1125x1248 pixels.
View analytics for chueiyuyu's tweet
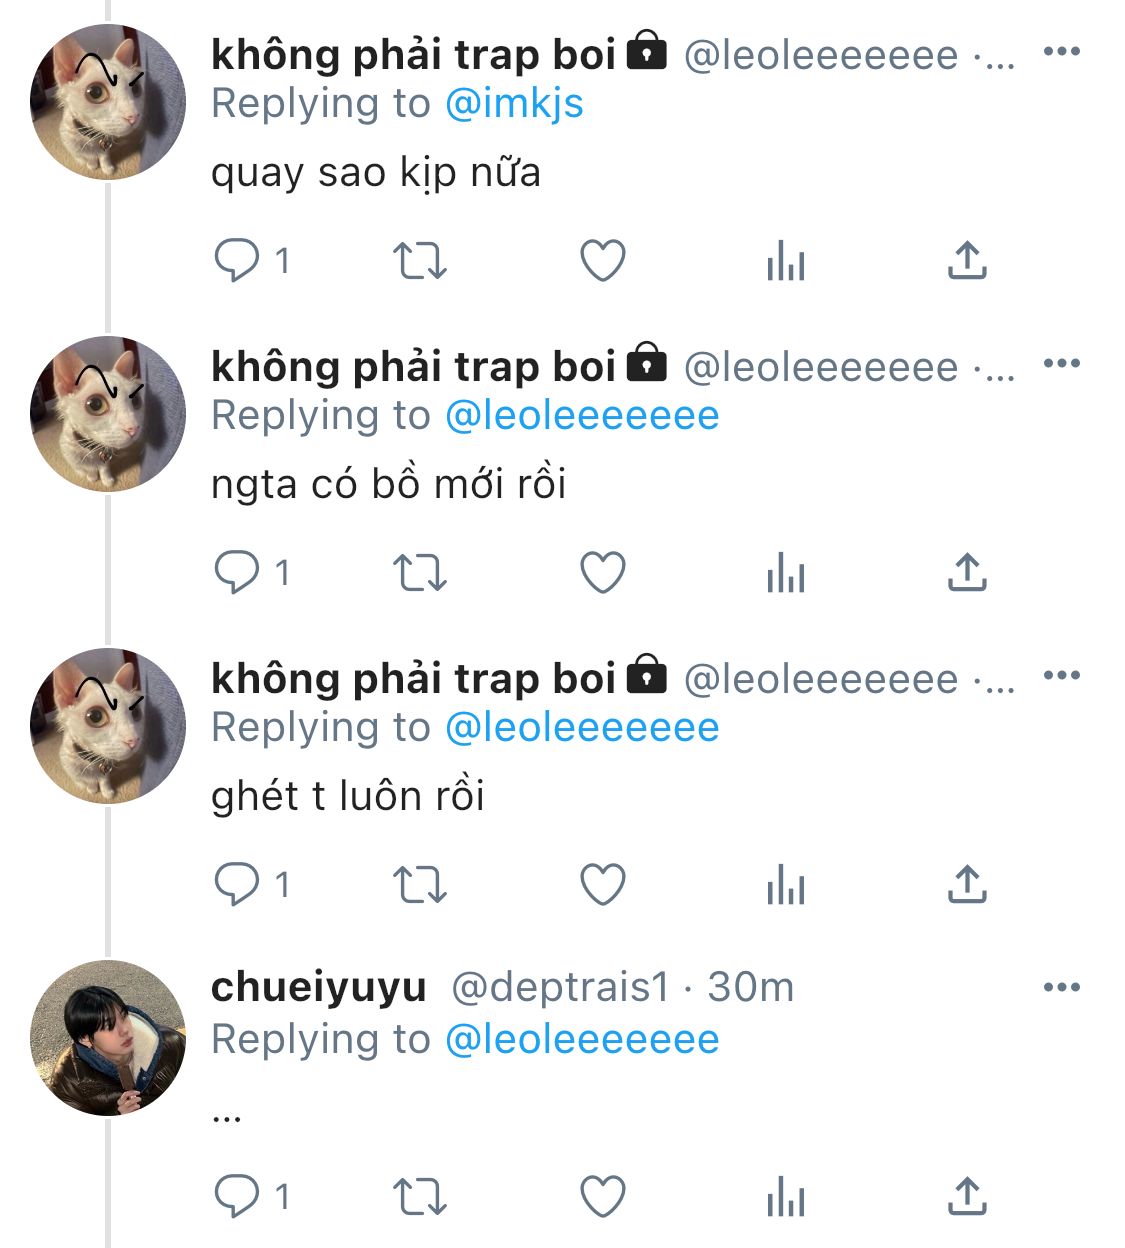click(785, 1197)
